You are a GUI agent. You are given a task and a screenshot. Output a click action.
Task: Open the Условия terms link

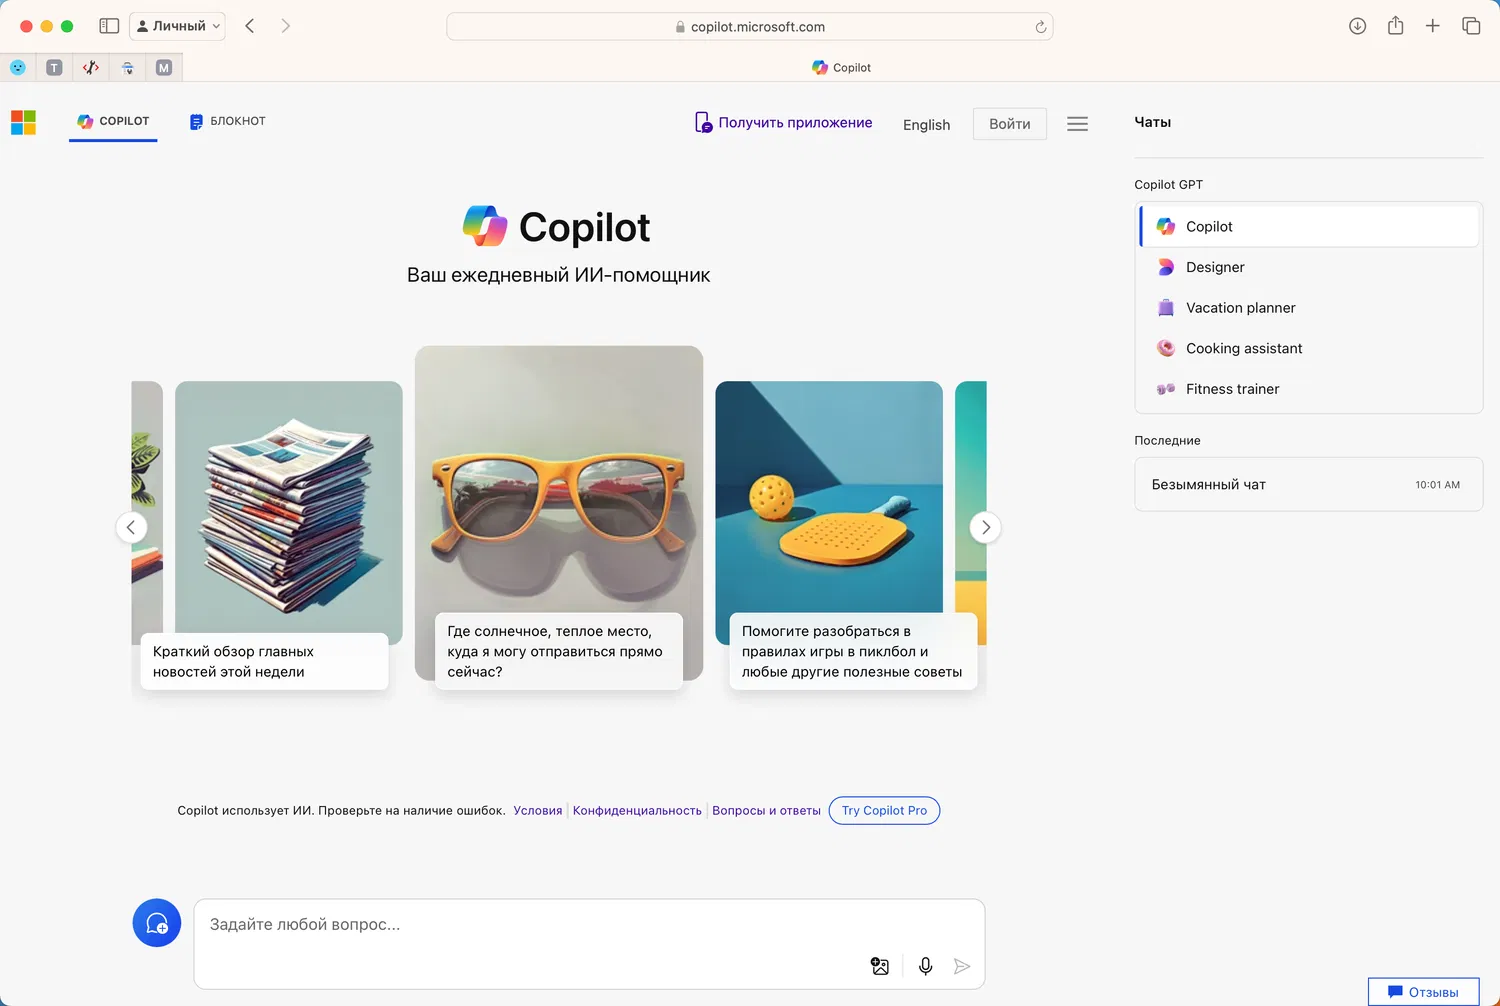(x=538, y=811)
